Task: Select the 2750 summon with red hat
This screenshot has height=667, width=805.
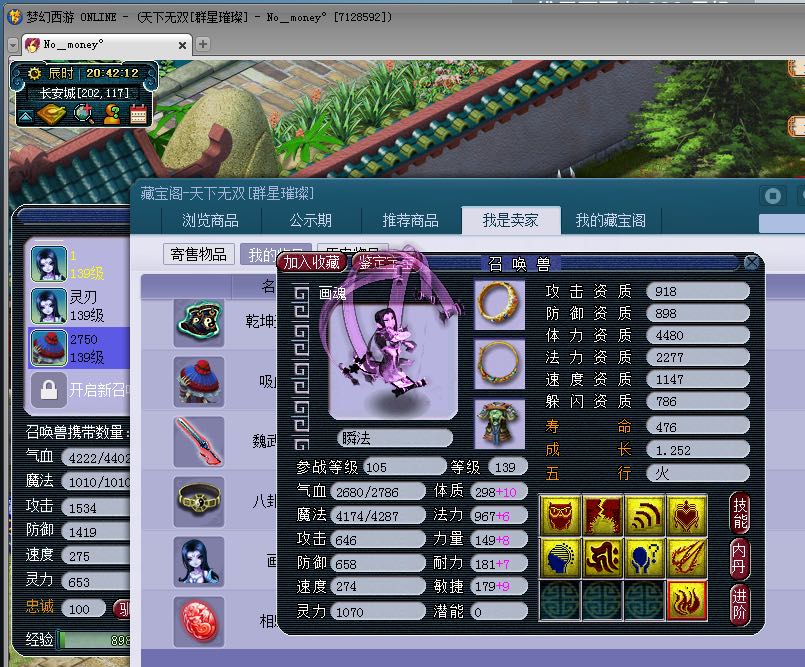Action: point(49,348)
